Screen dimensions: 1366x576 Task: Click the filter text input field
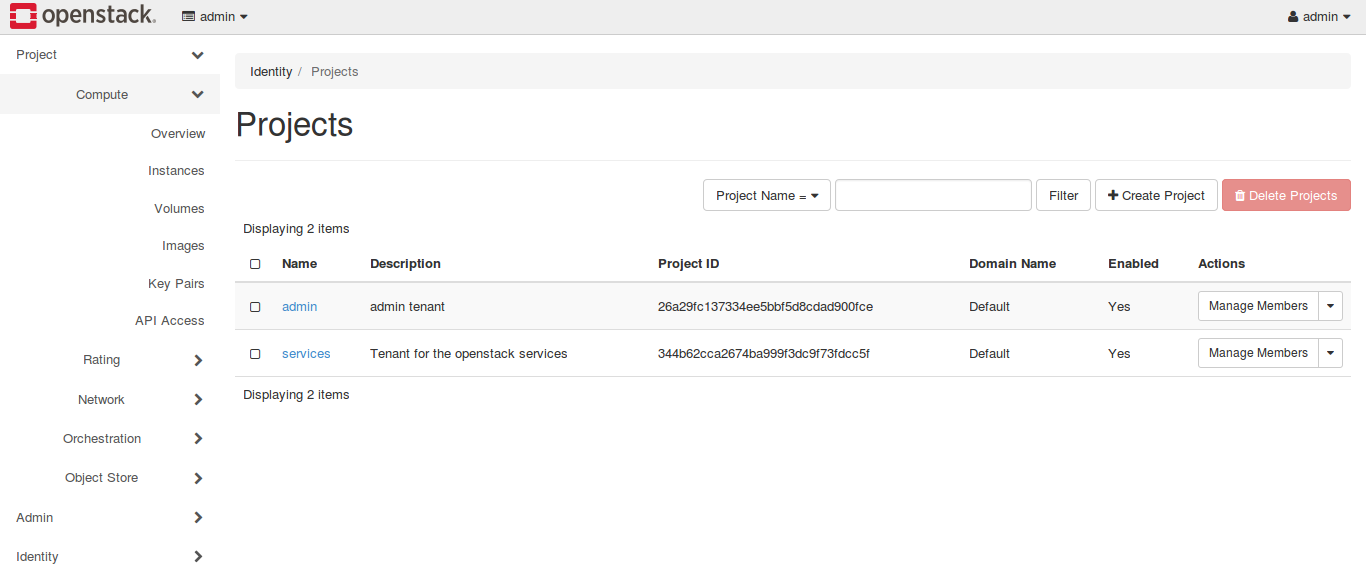pyautogui.click(x=933, y=196)
